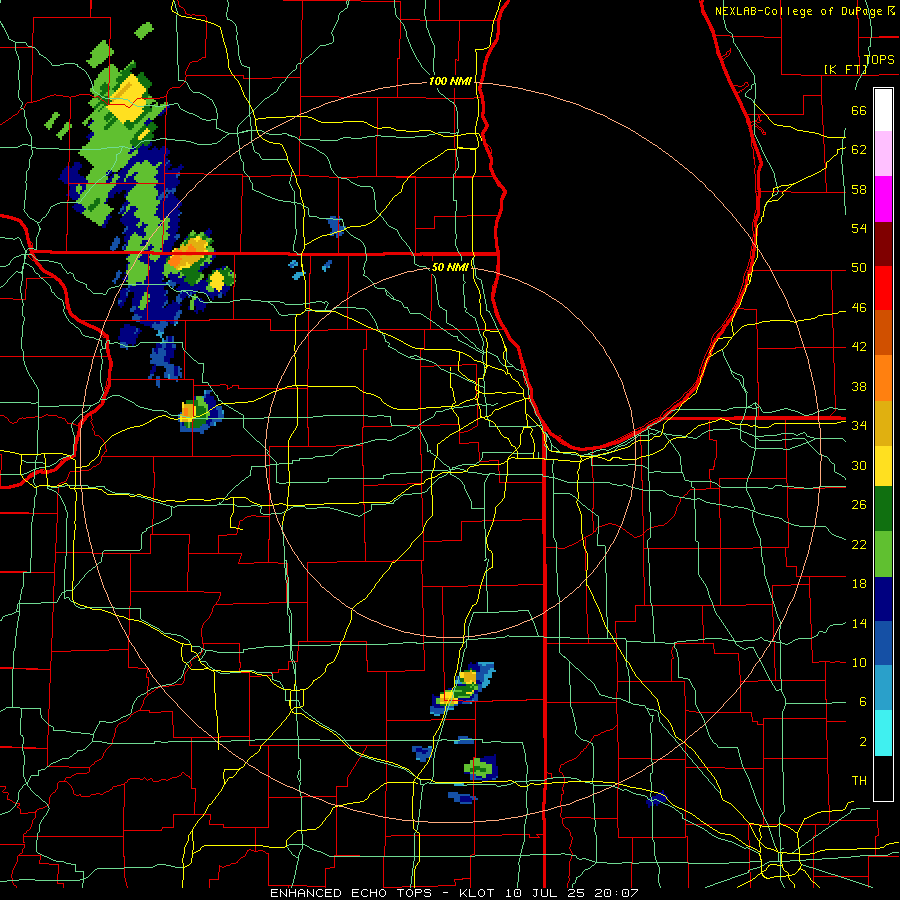Click the white swatch in the tops legend

click(883, 110)
